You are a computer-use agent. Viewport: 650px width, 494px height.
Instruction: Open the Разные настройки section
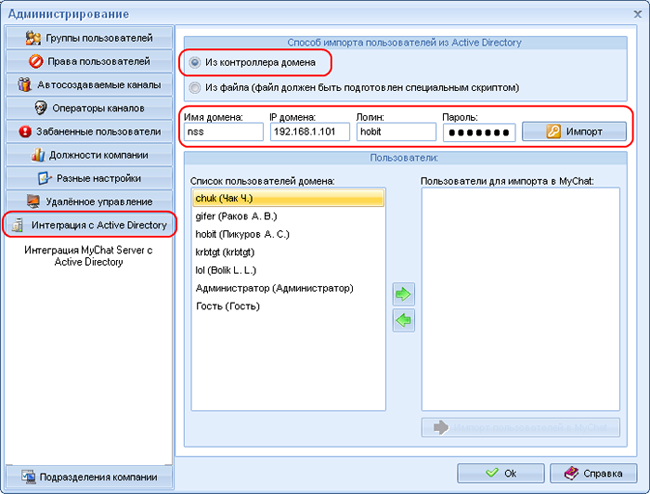point(86,178)
